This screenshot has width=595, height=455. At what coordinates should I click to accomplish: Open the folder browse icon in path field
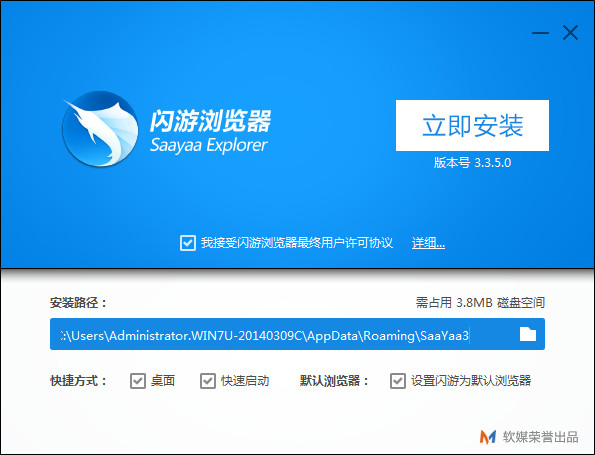pos(528,334)
